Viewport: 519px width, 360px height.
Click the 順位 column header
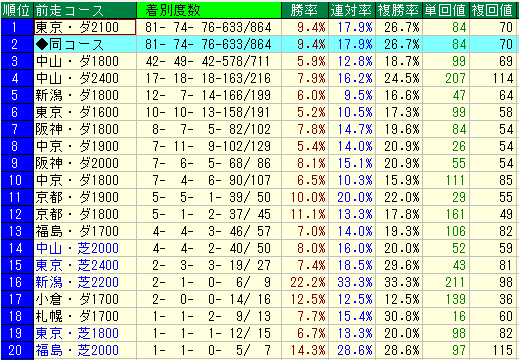click(17, 10)
